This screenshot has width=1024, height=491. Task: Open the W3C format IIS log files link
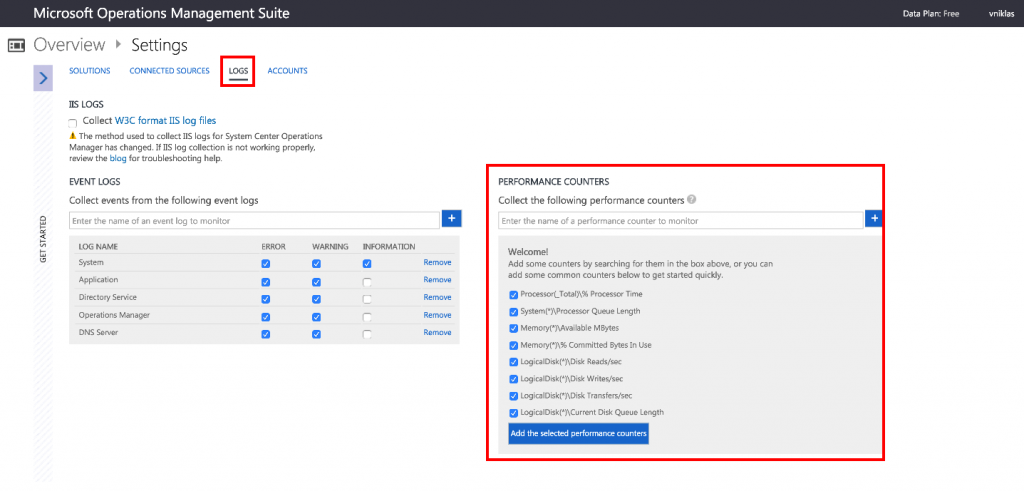tap(165, 121)
